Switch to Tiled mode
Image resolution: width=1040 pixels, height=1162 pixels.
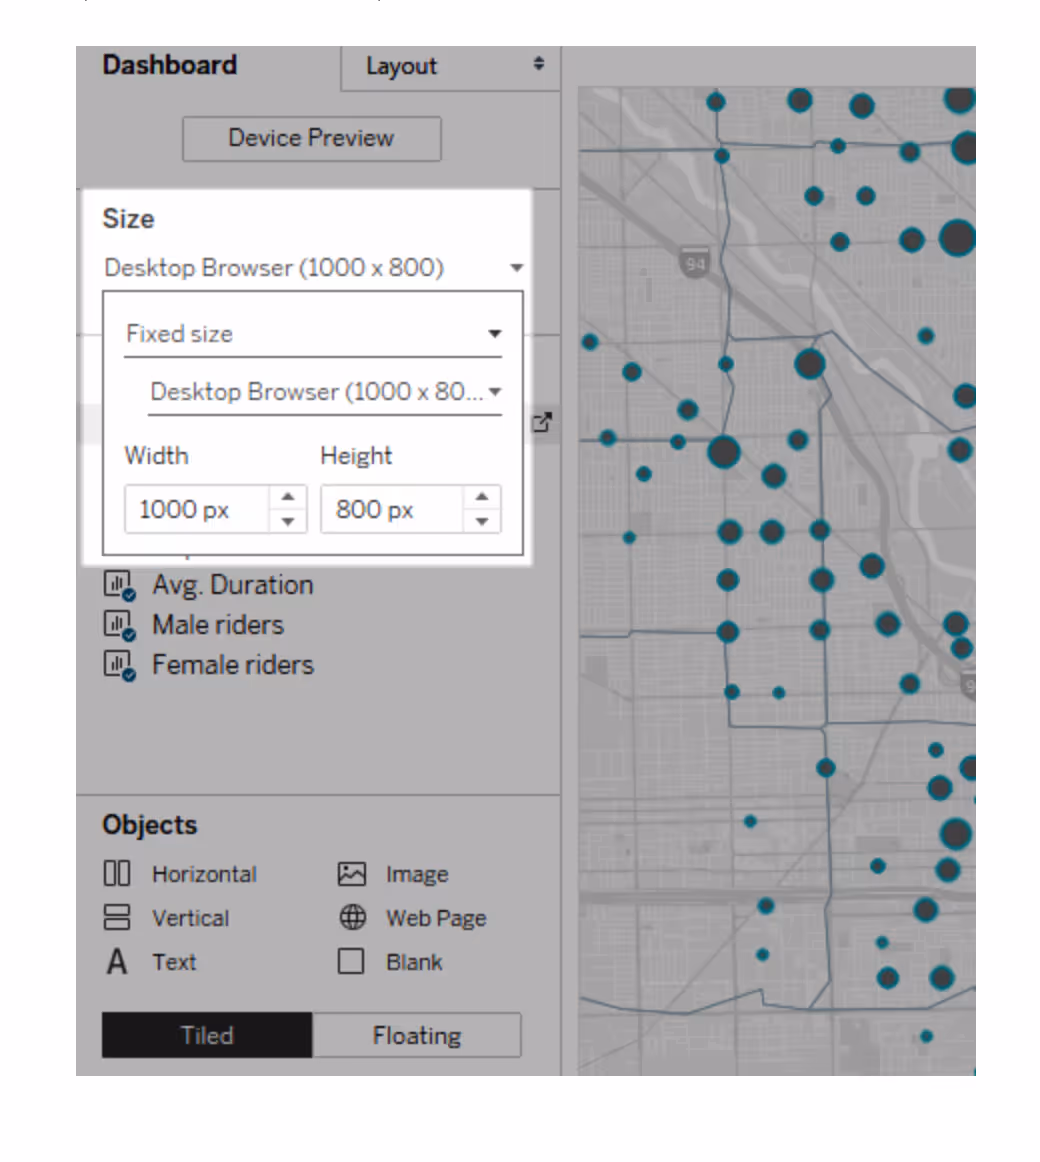tap(207, 1035)
